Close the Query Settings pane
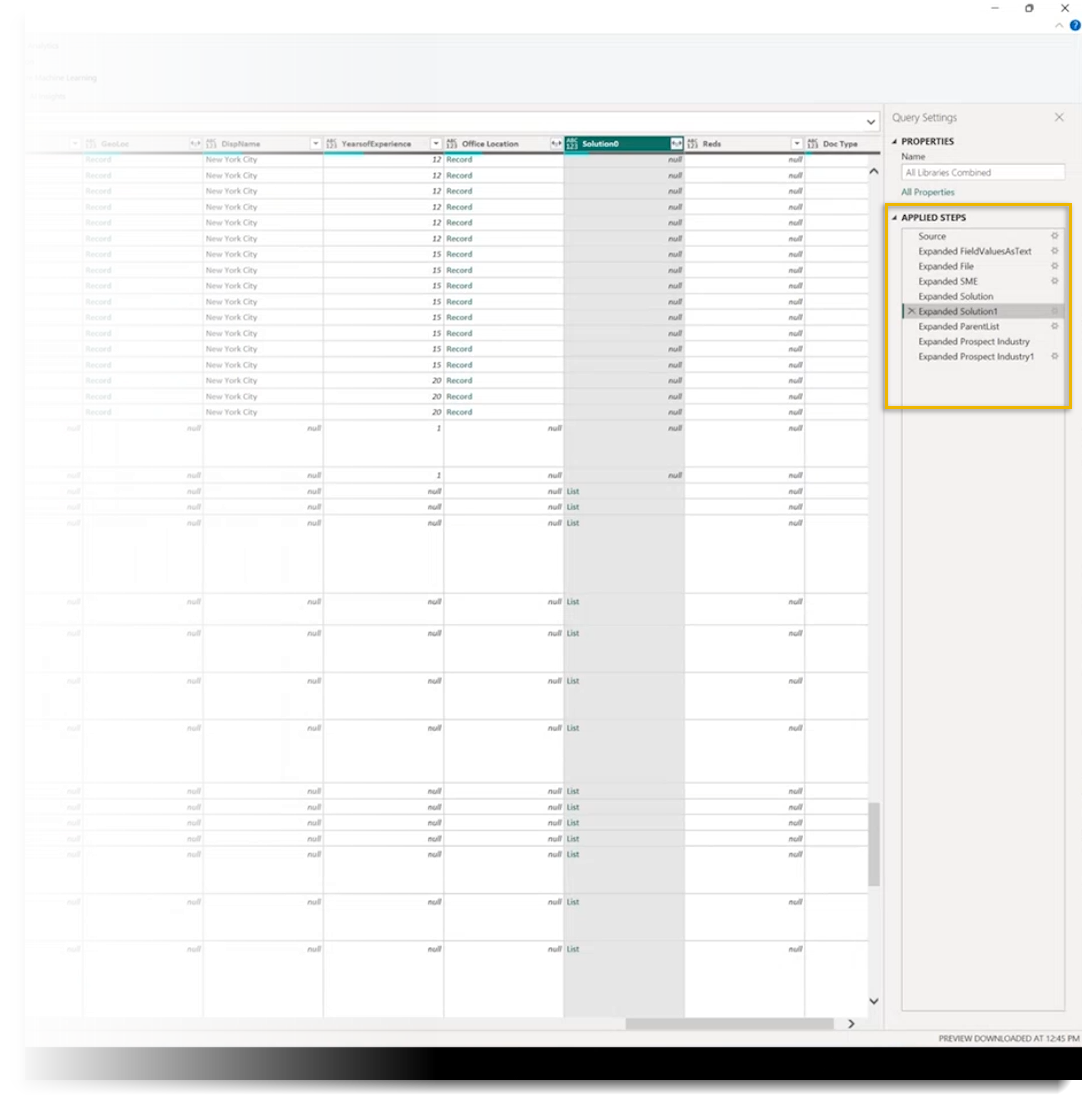 (1059, 118)
